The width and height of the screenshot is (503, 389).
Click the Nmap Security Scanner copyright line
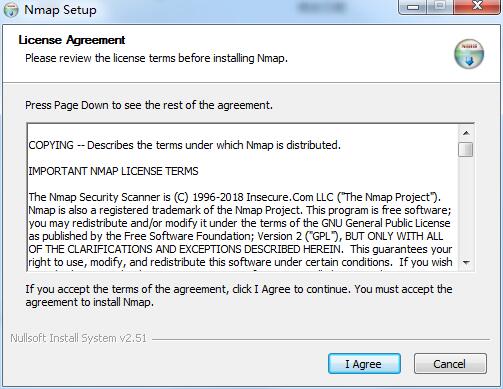[235, 197]
